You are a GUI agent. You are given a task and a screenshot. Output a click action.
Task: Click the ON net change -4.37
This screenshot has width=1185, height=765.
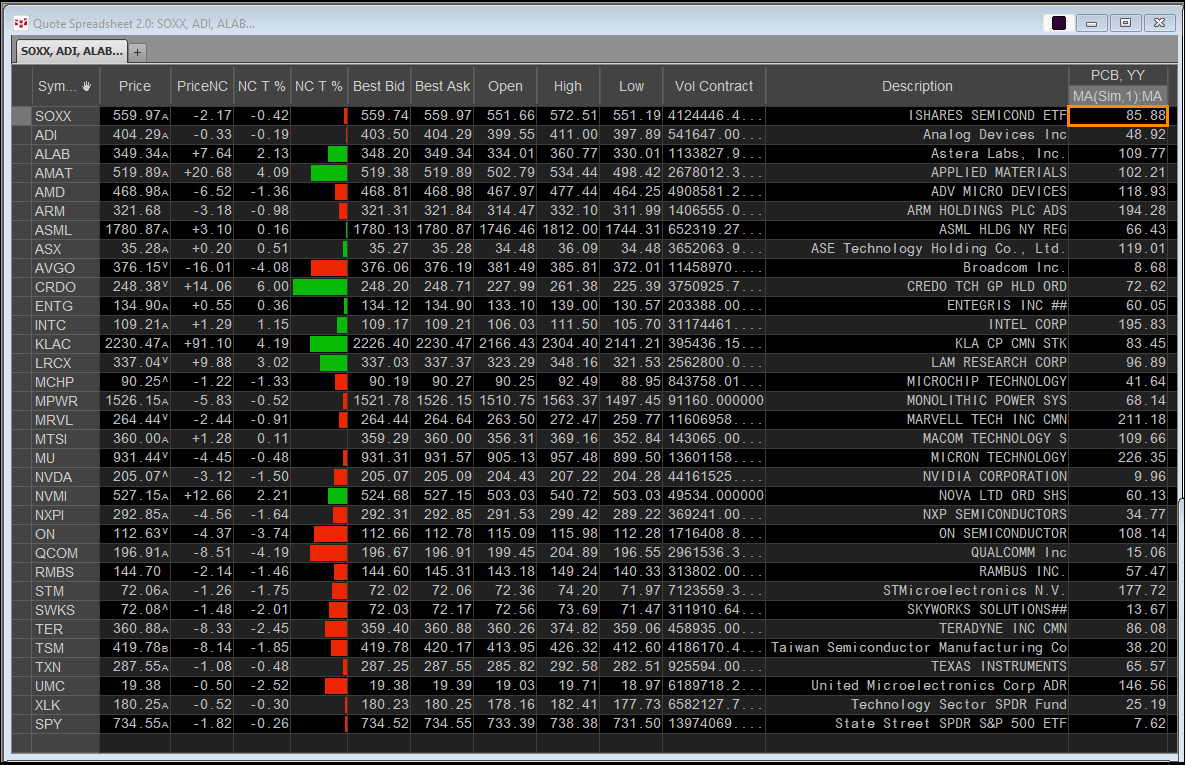(202, 534)
